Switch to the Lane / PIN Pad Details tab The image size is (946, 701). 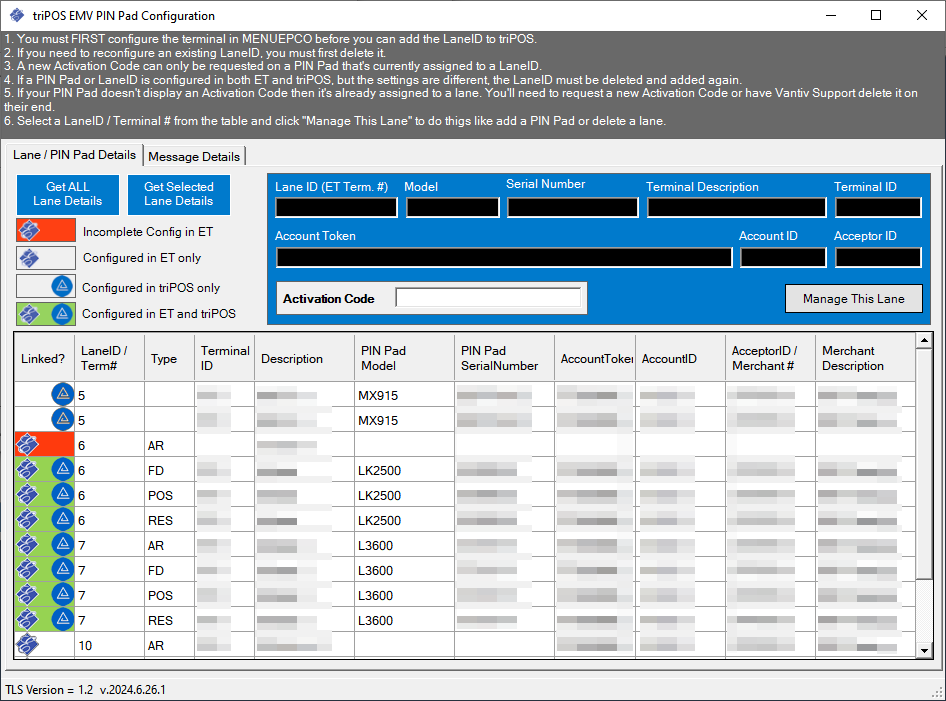point(74,155)
